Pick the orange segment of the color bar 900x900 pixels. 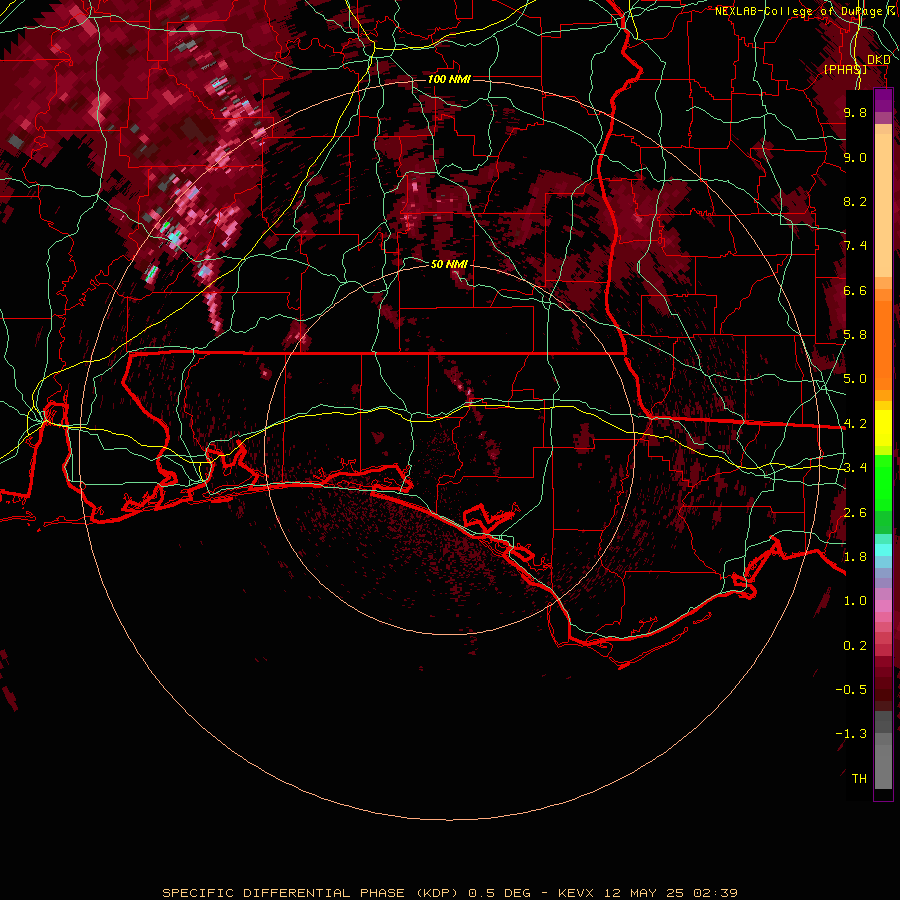(x=883, y=344)
